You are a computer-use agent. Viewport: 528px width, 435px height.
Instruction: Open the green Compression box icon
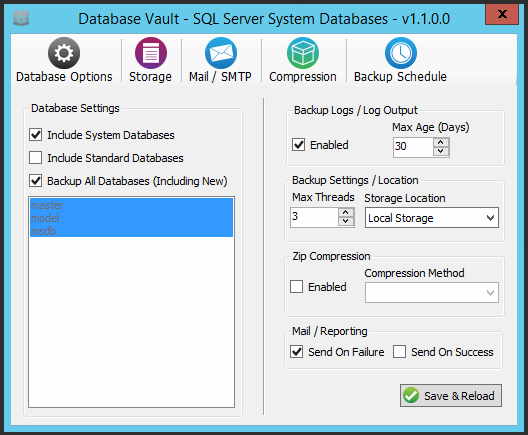[x=303, y=53]
